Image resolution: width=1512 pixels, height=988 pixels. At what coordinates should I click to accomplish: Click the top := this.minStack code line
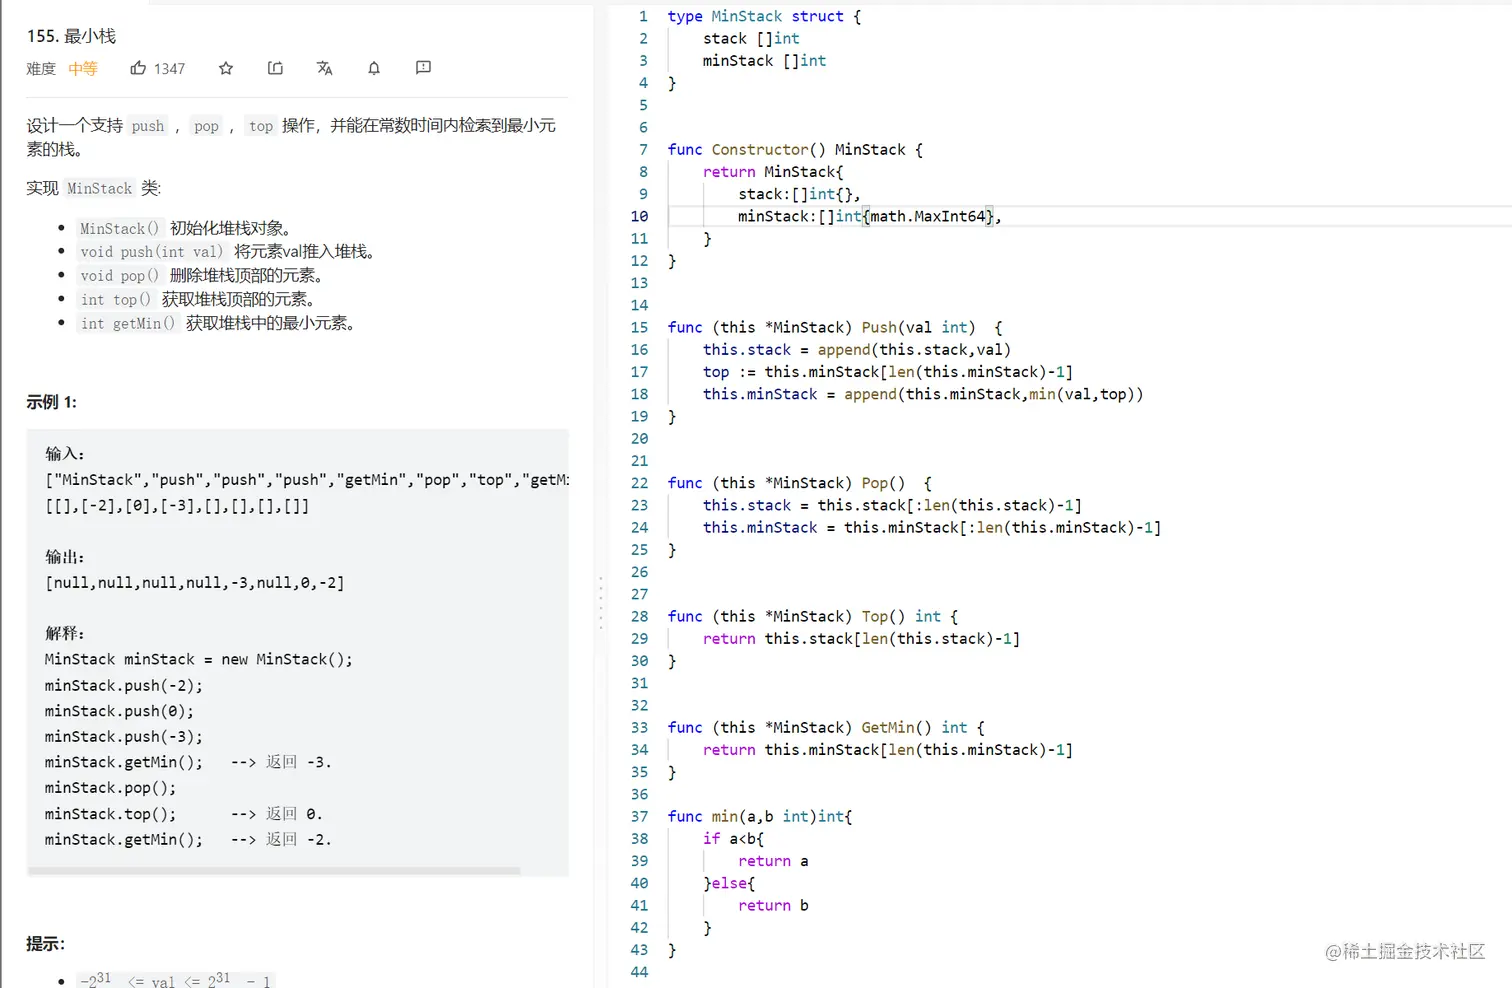888,372
